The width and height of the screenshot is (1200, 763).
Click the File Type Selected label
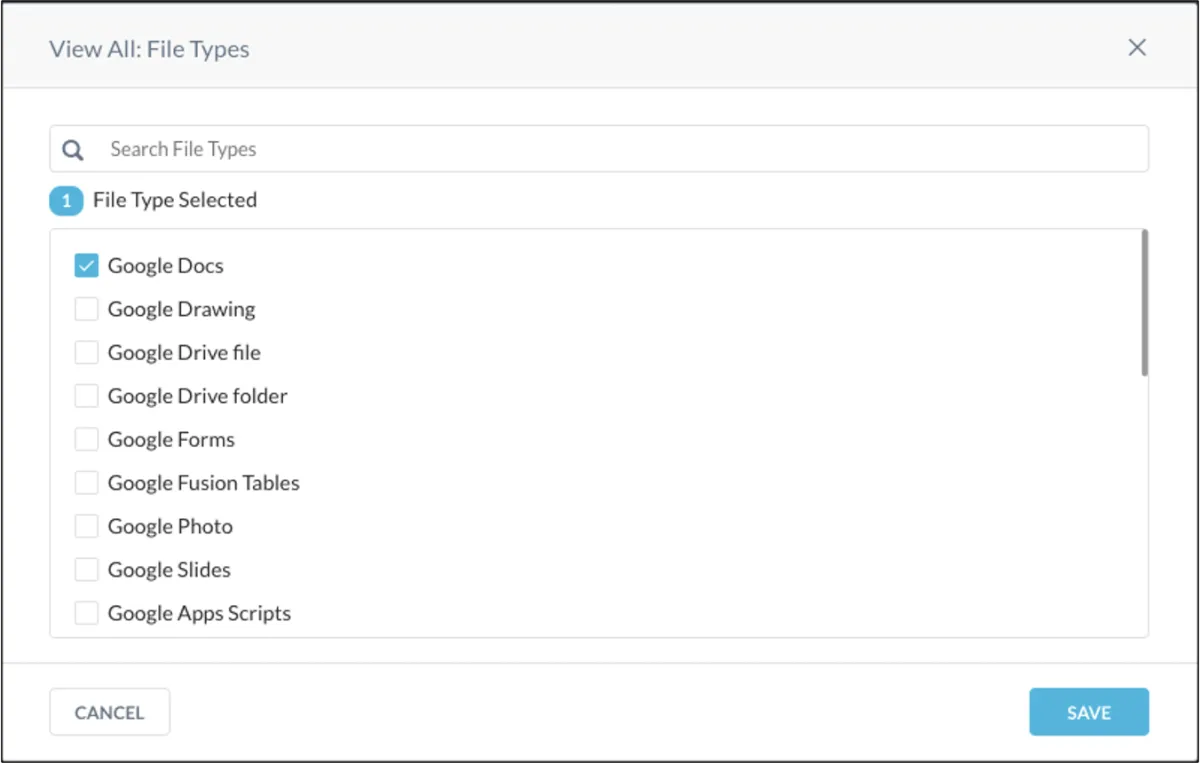tap(175, 201)
